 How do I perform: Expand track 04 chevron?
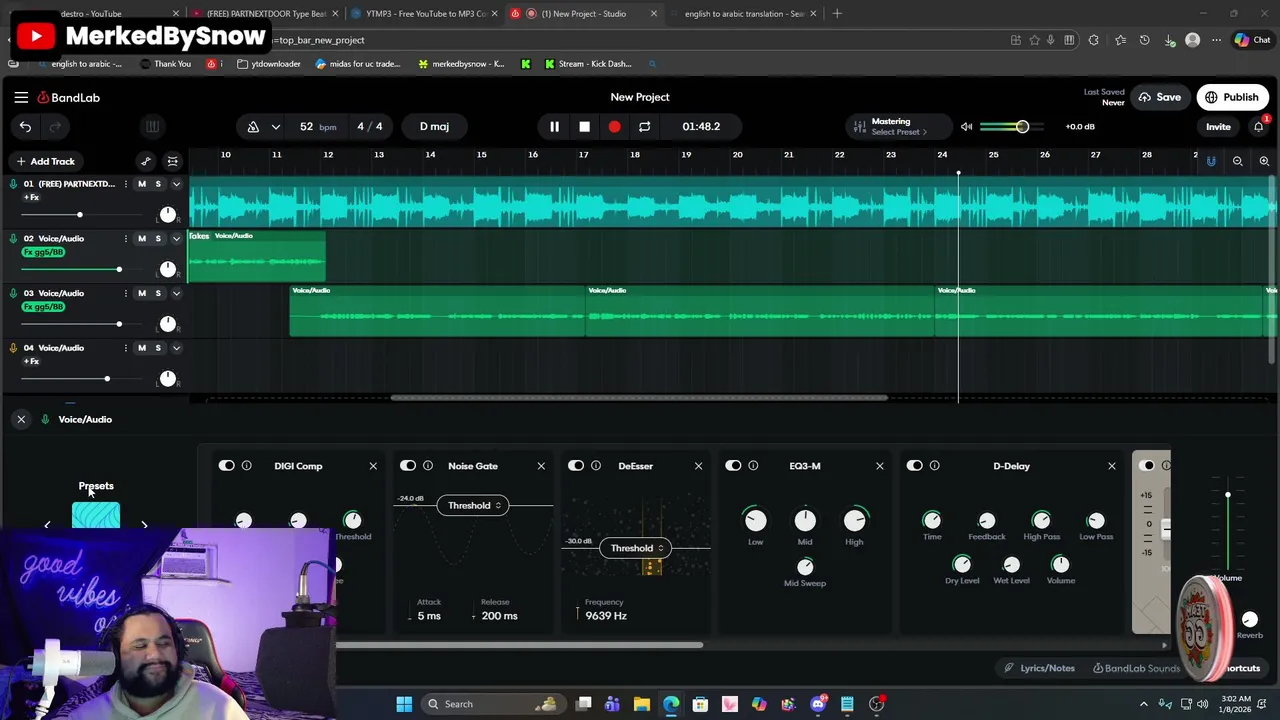176,347
